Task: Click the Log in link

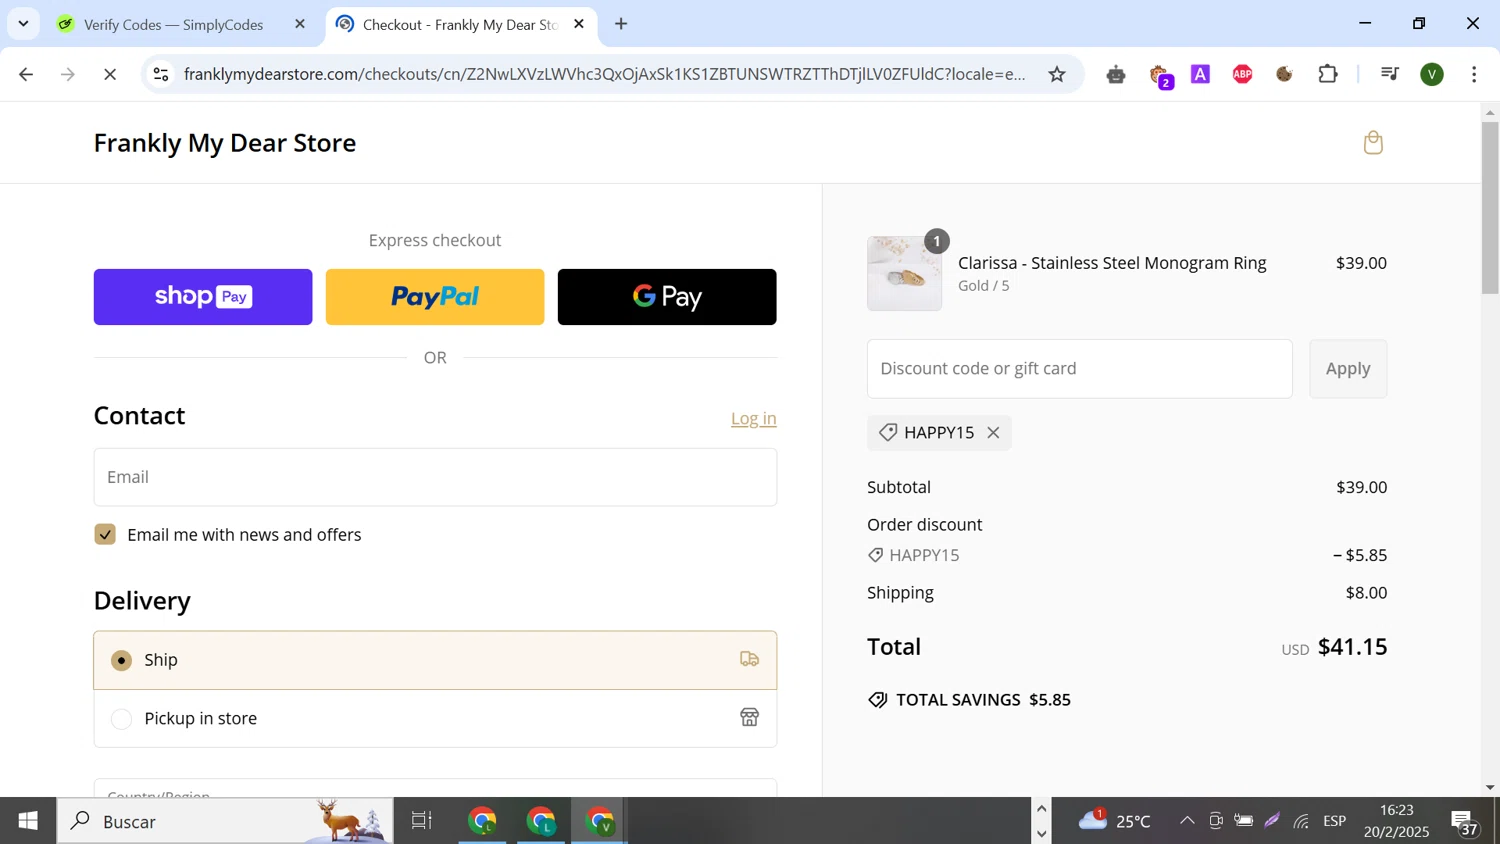Action: [753, 419]
